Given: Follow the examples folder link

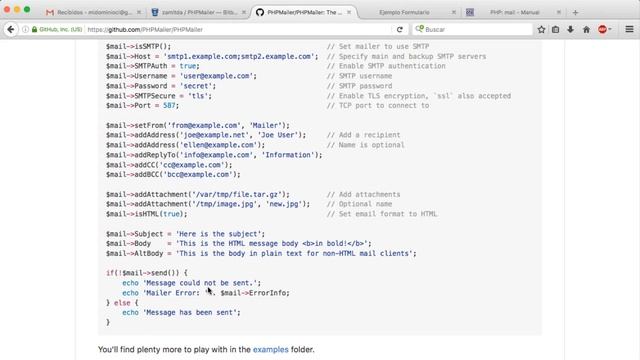Looking at the screenshot, I should tap(271, 349).
